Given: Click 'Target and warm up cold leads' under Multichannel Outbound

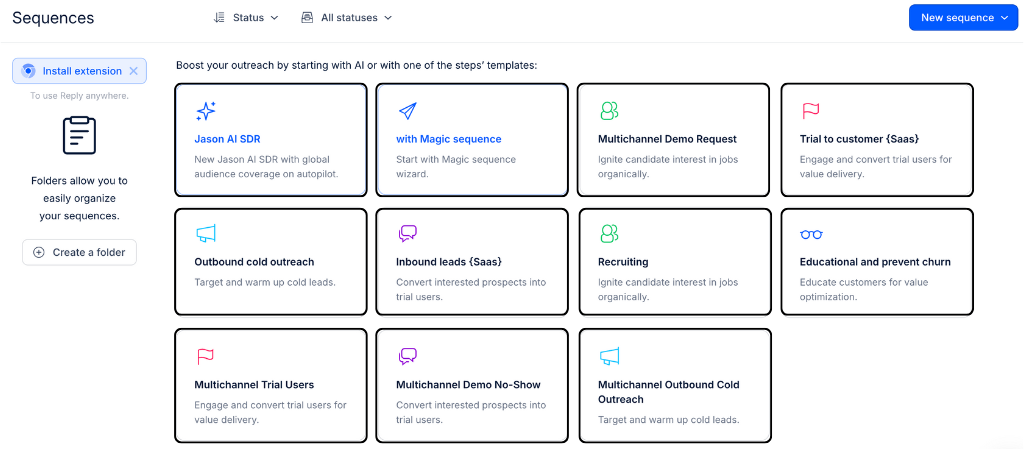Looking at the screenshot, I should coord(669,420).
